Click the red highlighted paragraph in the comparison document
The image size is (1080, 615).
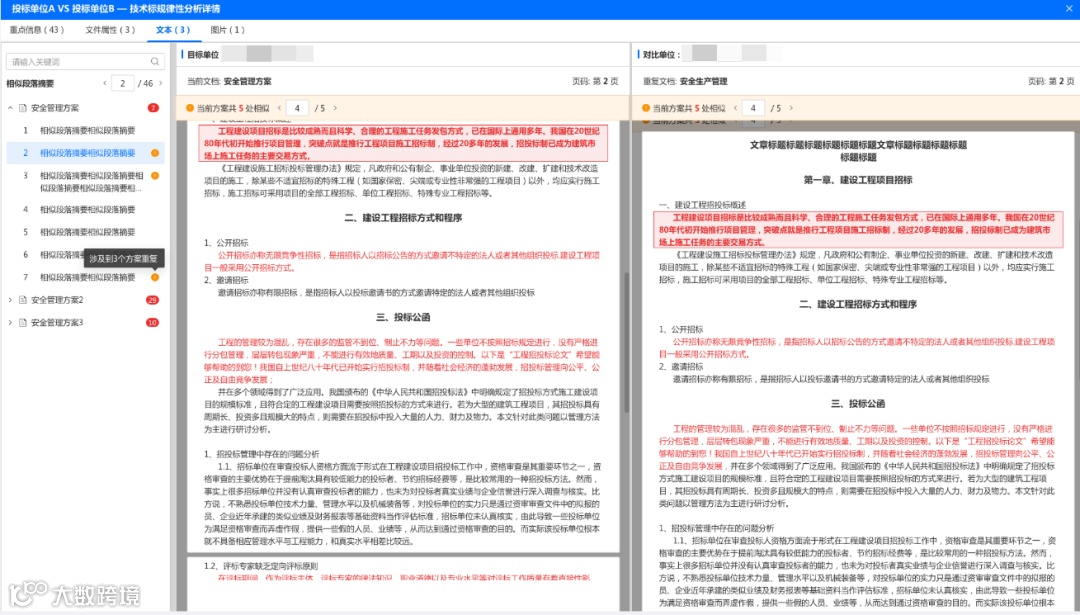858,230
